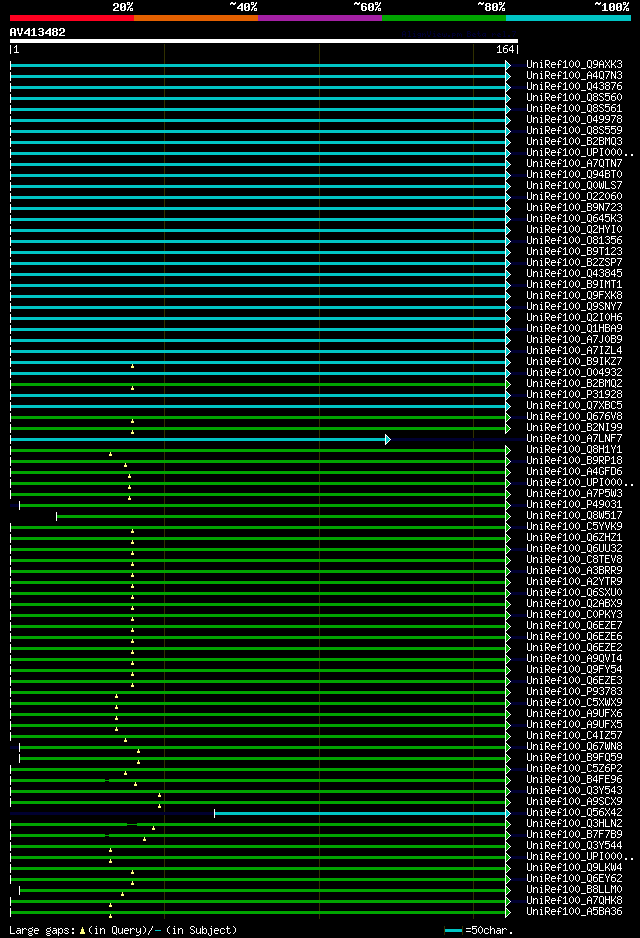The width and height of the screenshot is (640, 938).
Task: Click the arrowhead ending the A5BA36 alignment
Action: [508, 912]
